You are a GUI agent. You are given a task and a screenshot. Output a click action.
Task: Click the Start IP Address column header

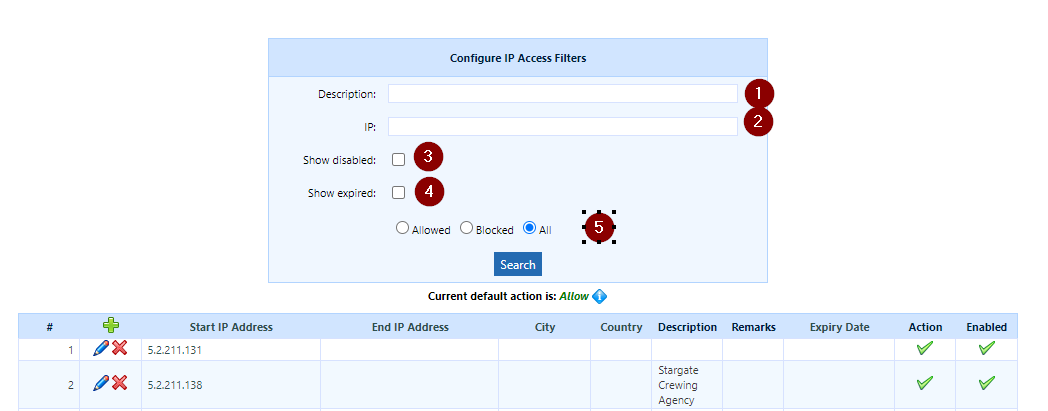(231, 327)
